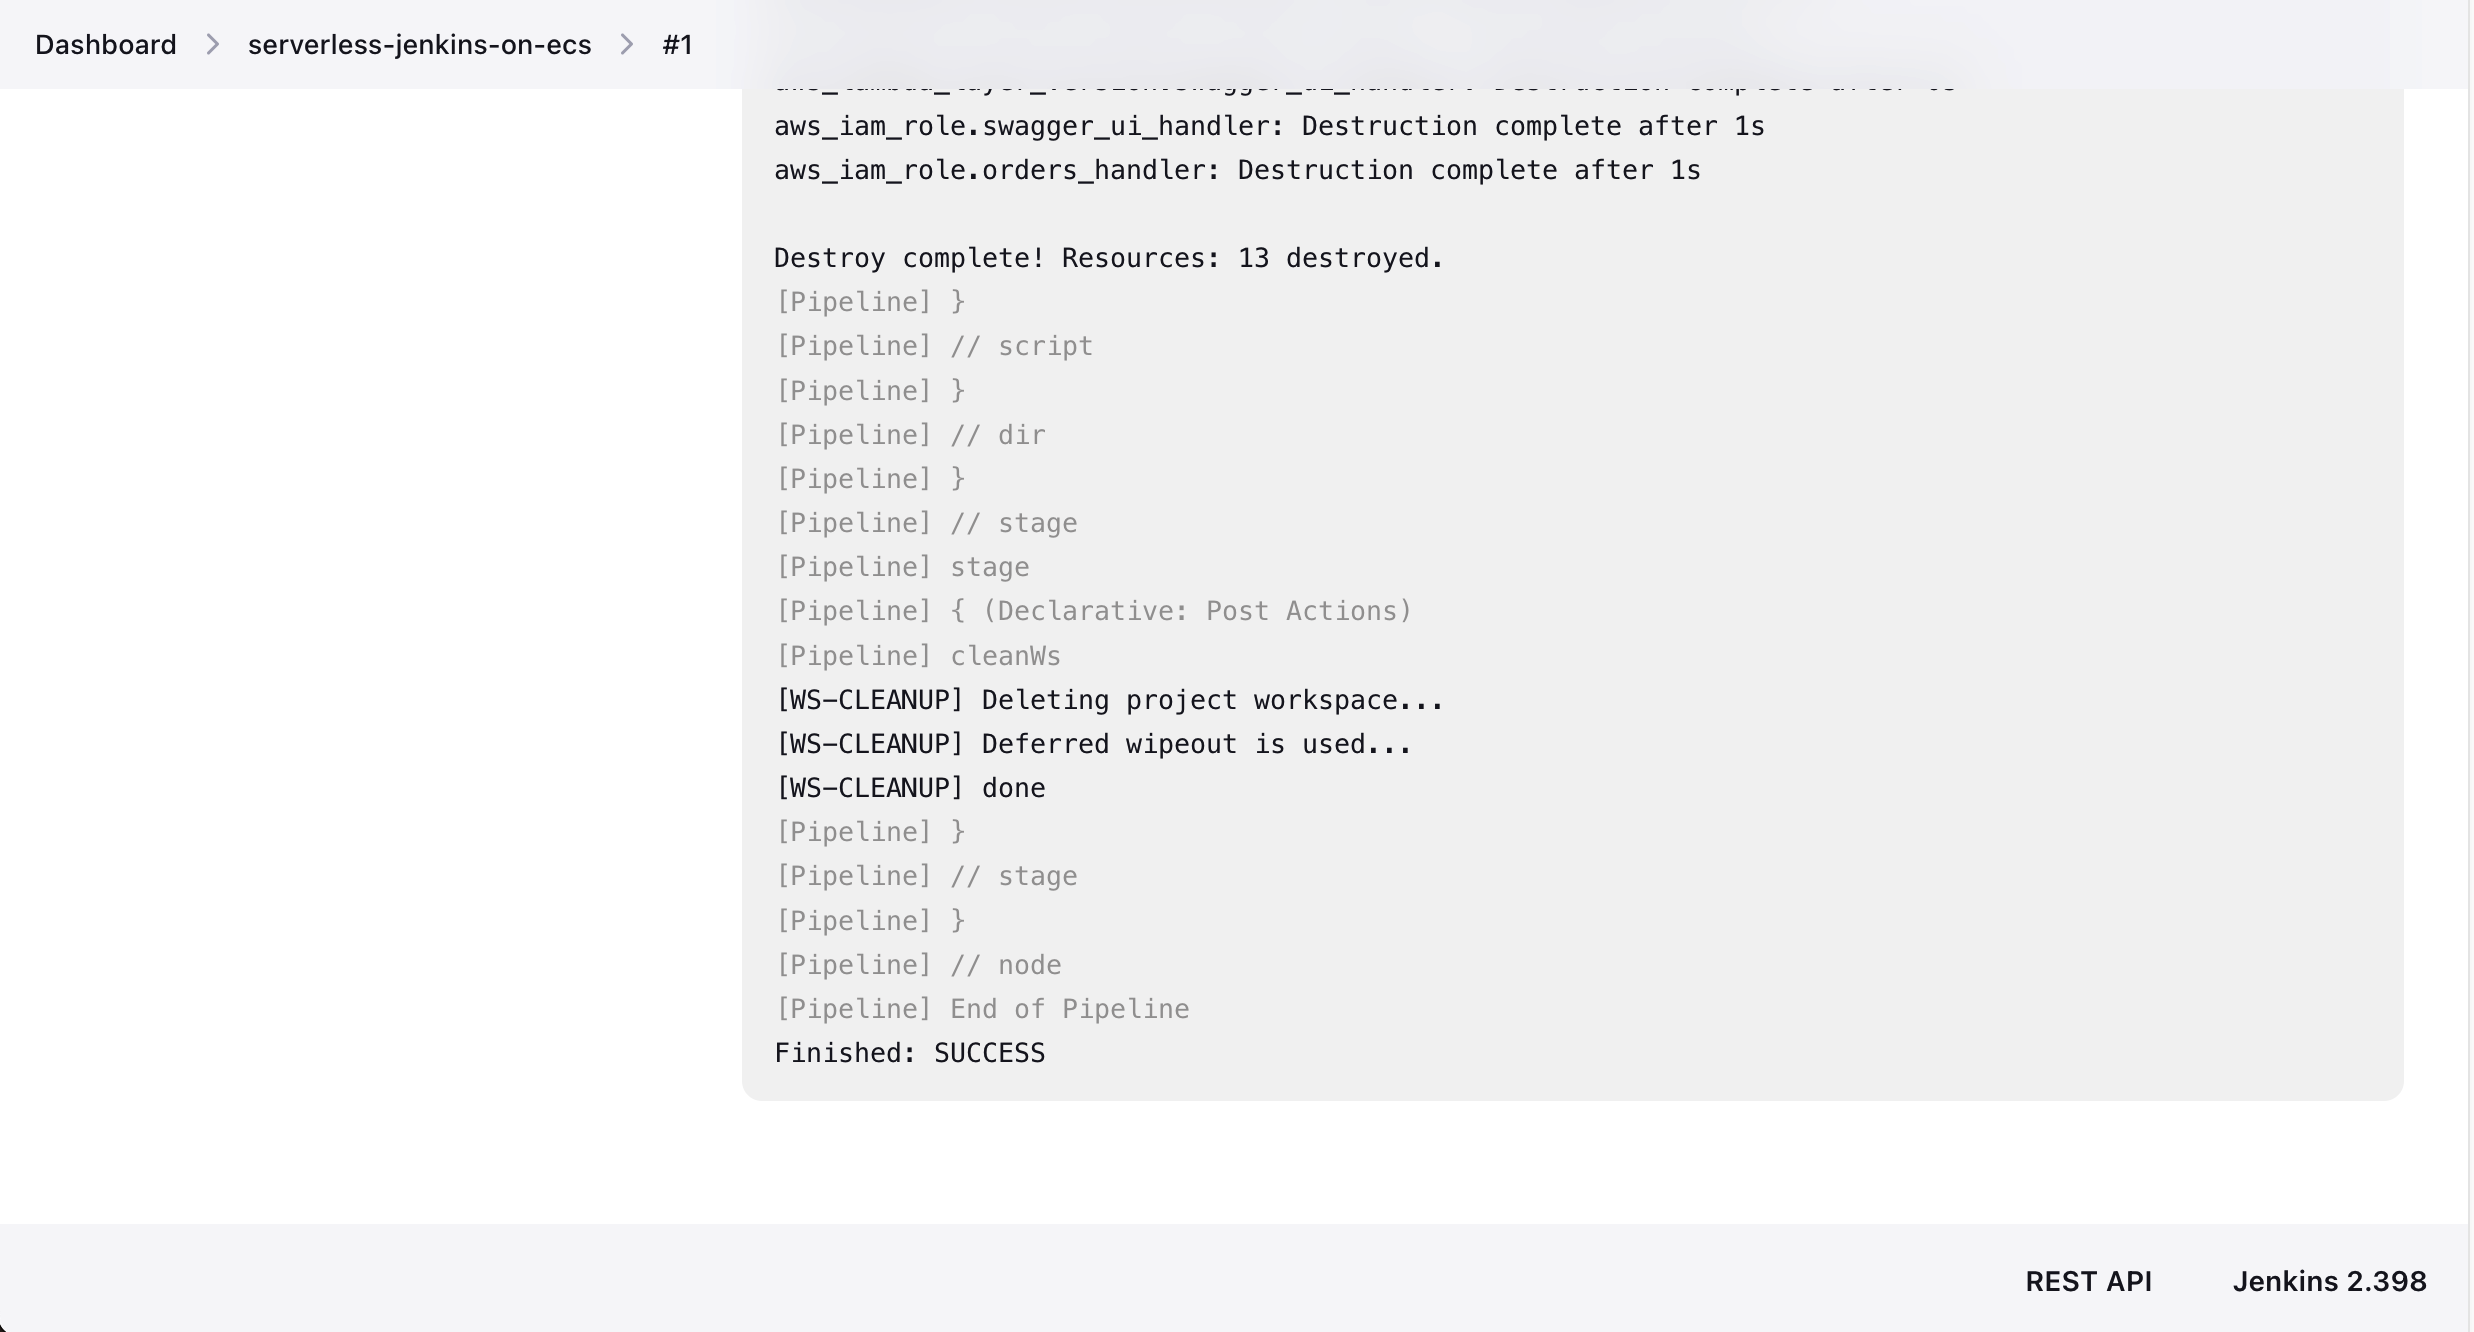Expand chevron after serverless-jenkins-on-ecs breadcrumb

[627, 45]
